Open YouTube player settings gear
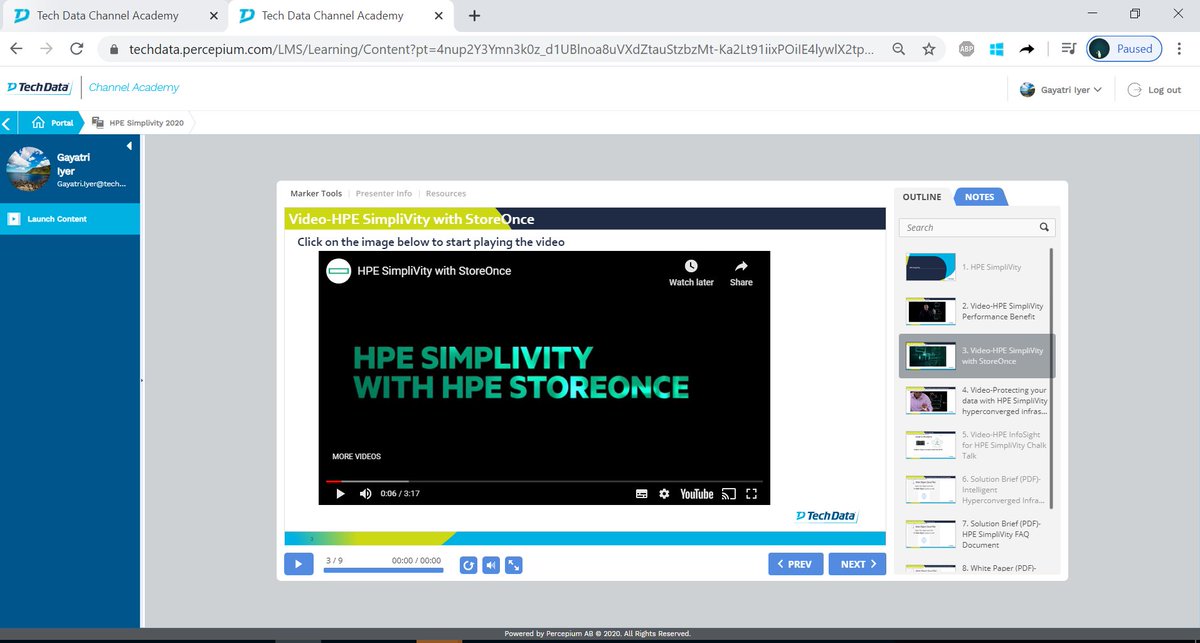 (x=664, y=494)
